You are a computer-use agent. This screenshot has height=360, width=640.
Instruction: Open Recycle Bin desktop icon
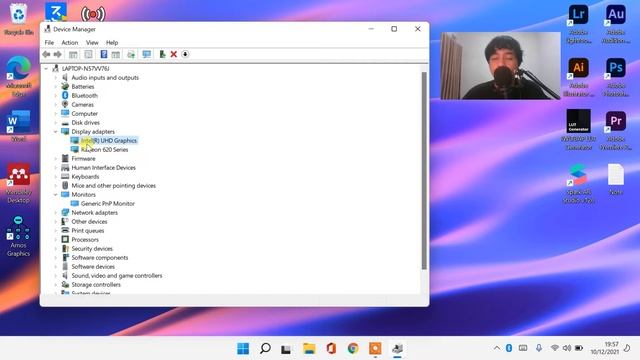(18, 19)
